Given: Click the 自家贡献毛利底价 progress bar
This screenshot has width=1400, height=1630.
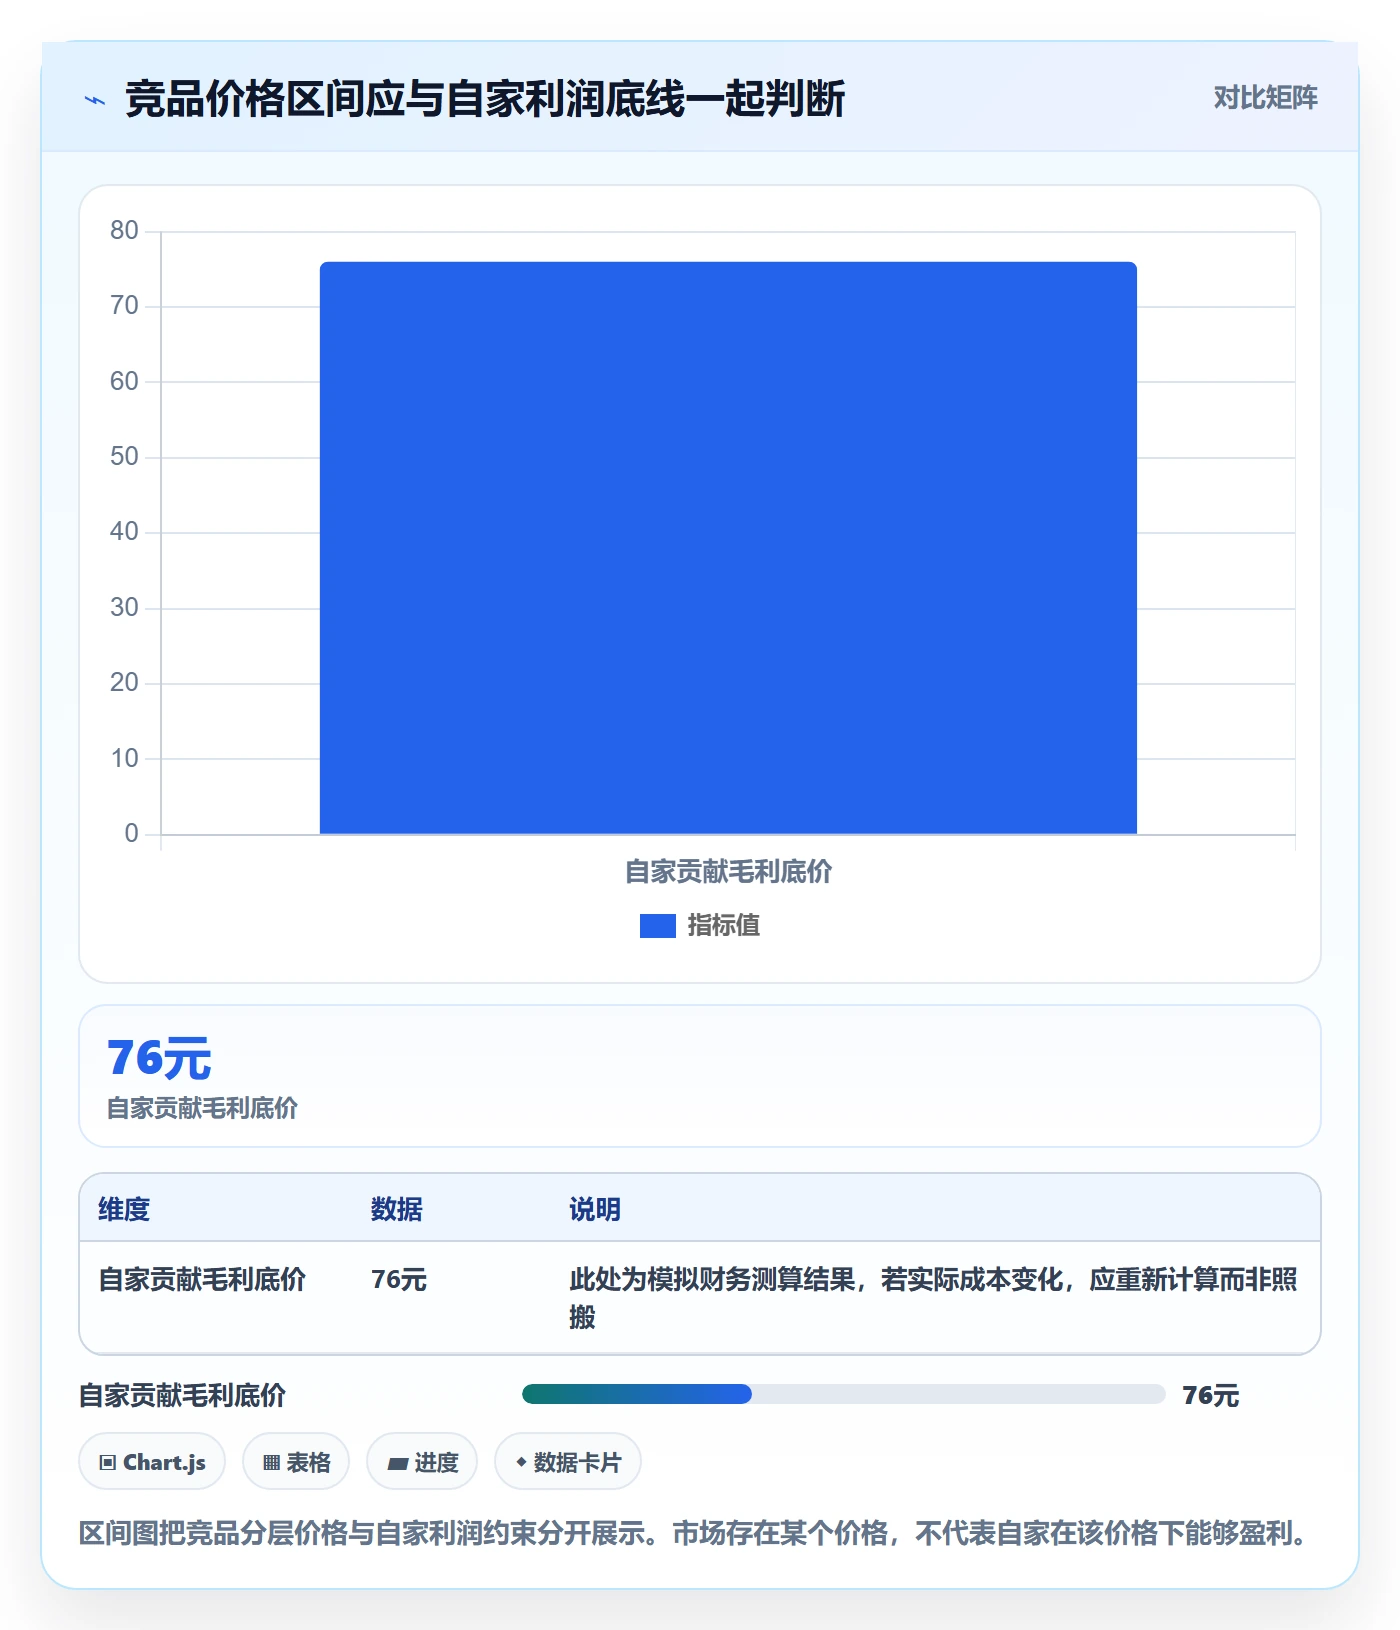Looking at the screenshot, I should (843, 1394).
